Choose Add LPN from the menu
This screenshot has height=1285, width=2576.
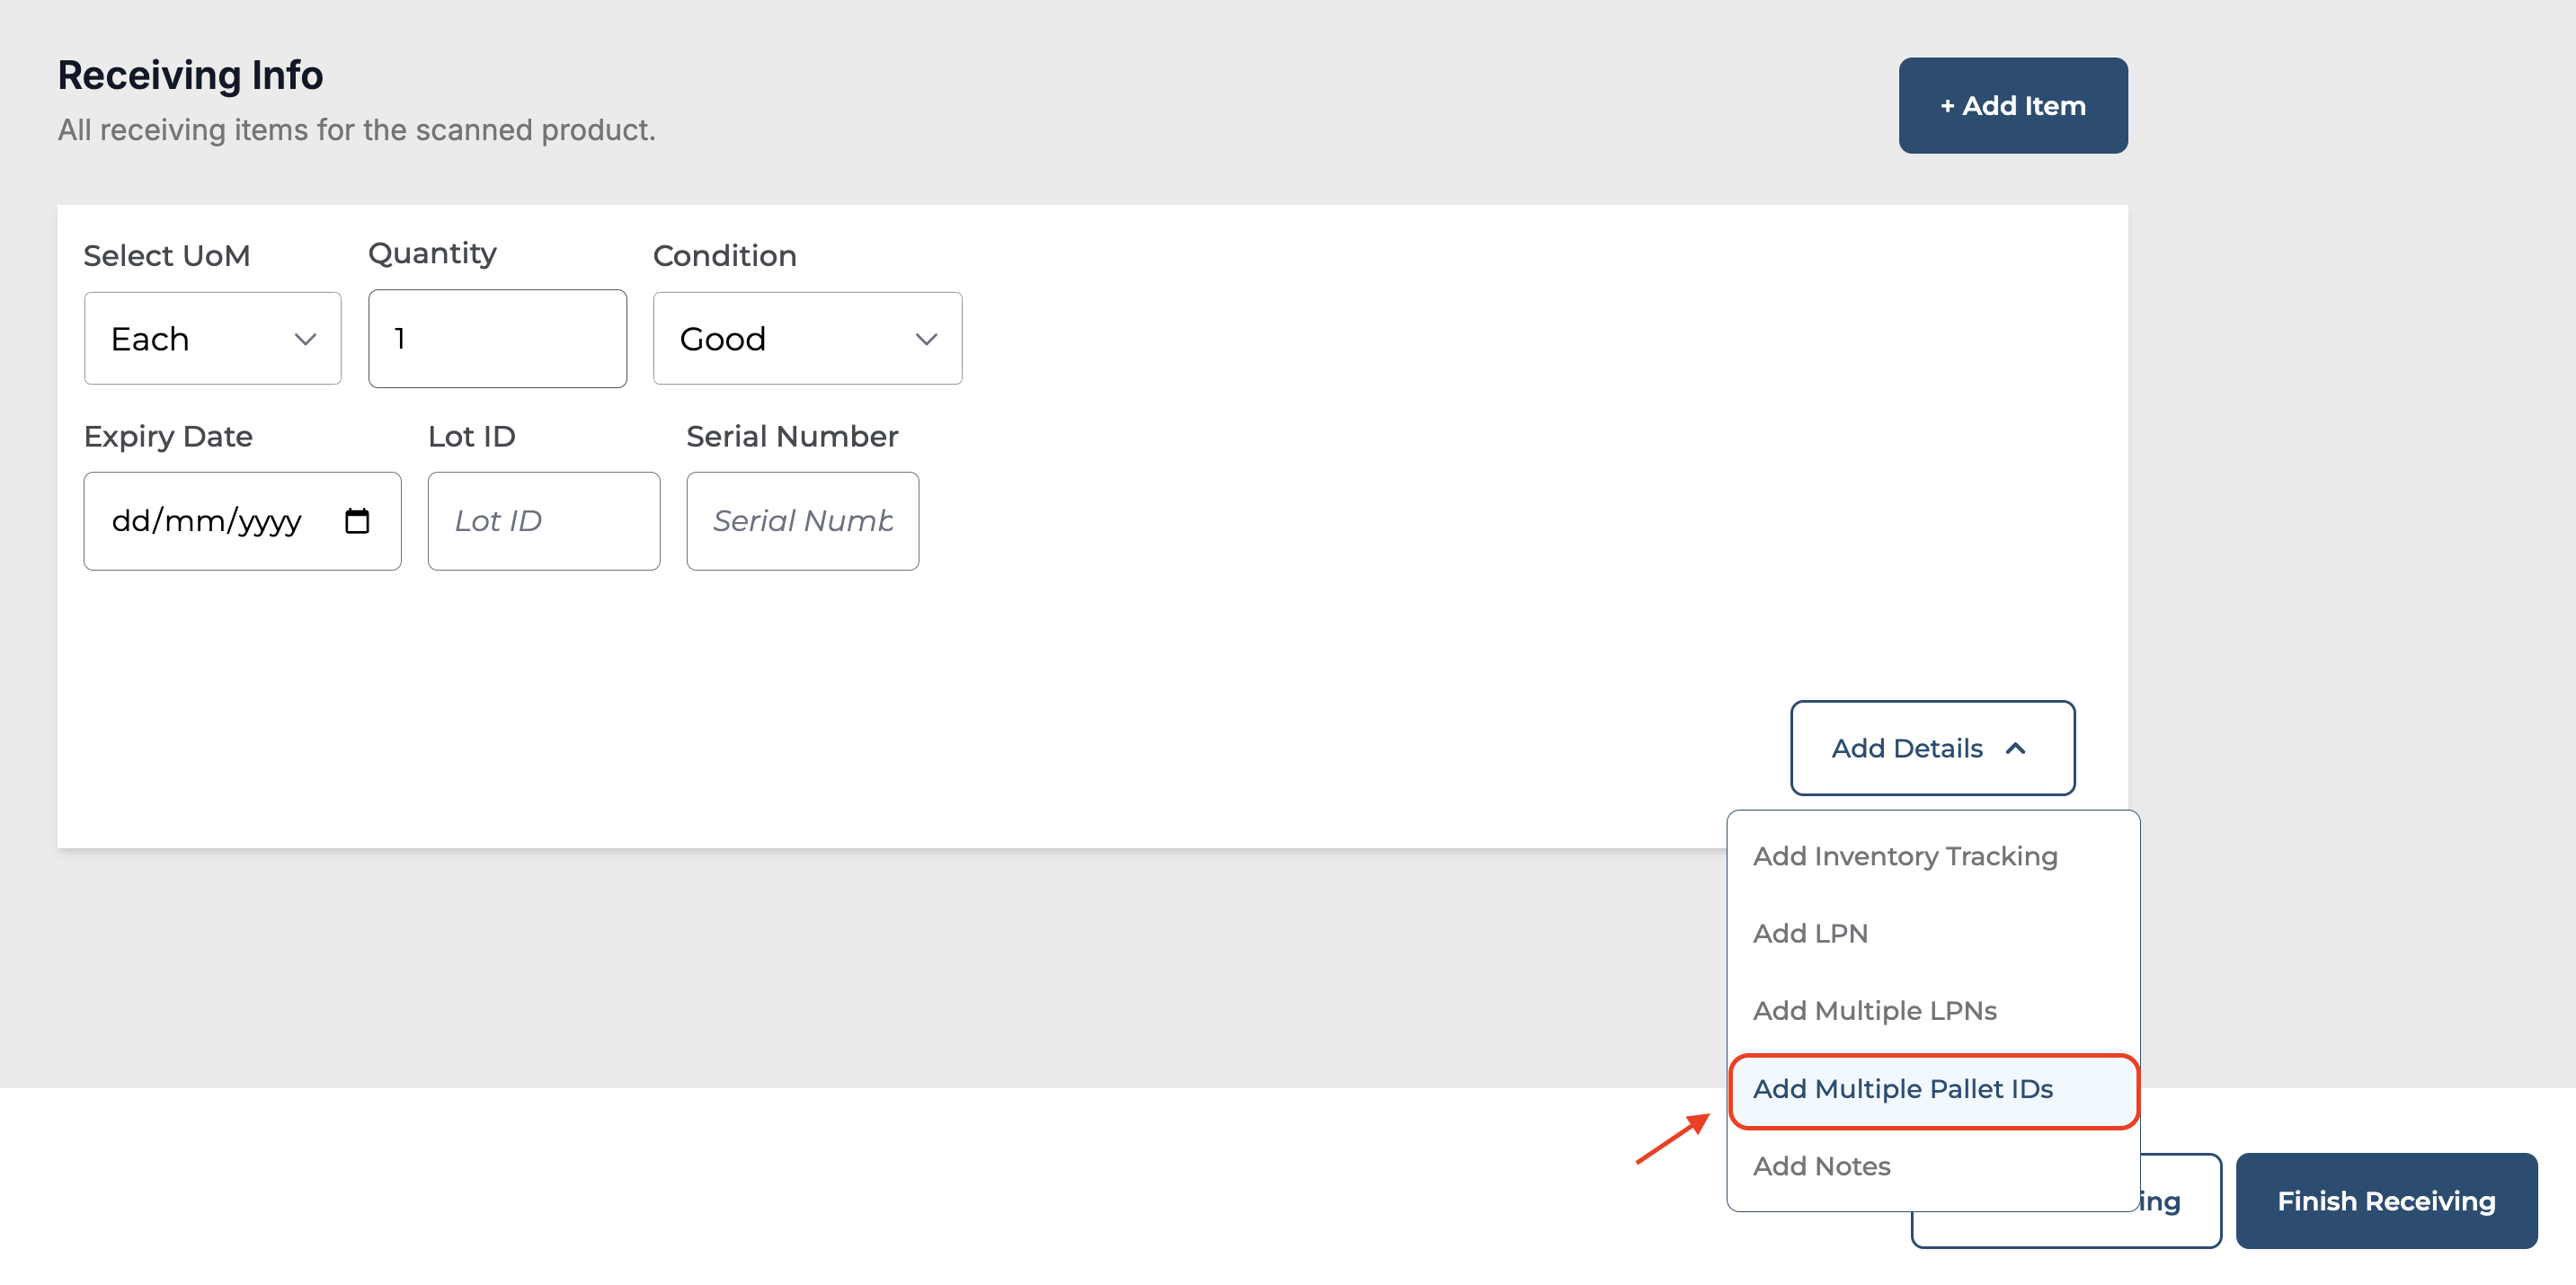point(1810,933)
